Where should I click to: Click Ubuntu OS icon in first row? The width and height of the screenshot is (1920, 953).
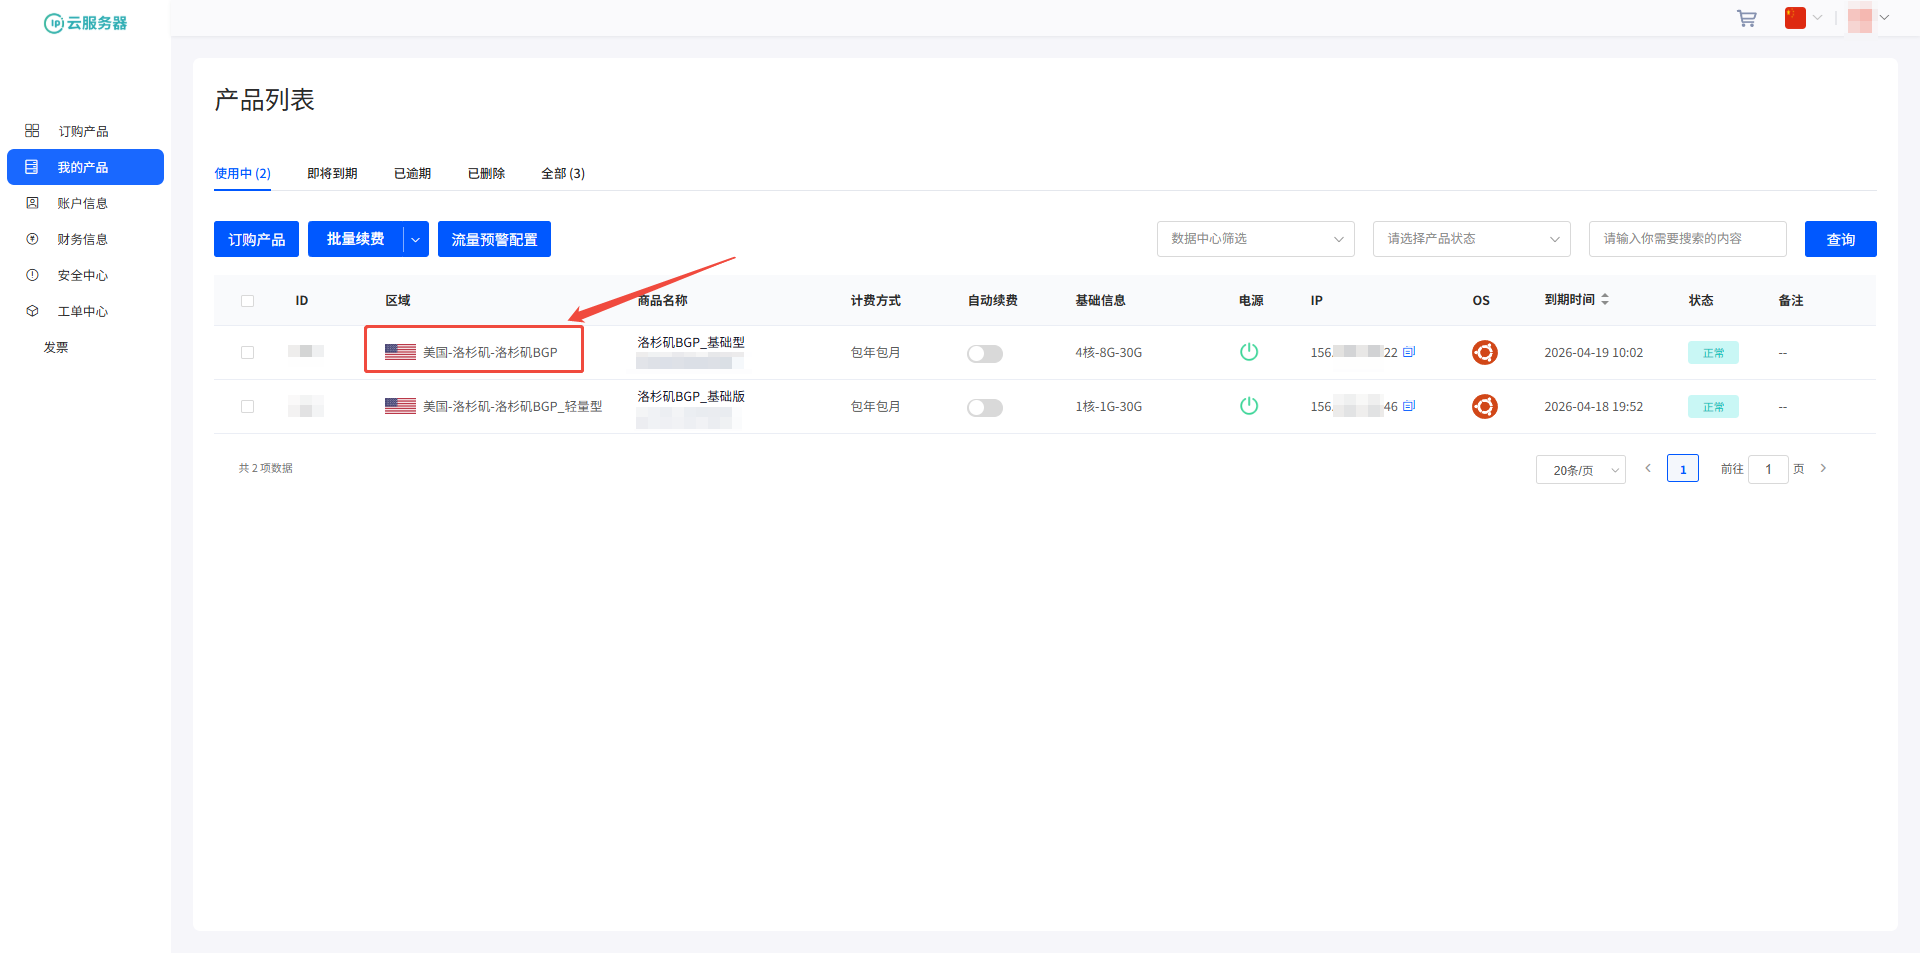click(x=1484, y=352)
